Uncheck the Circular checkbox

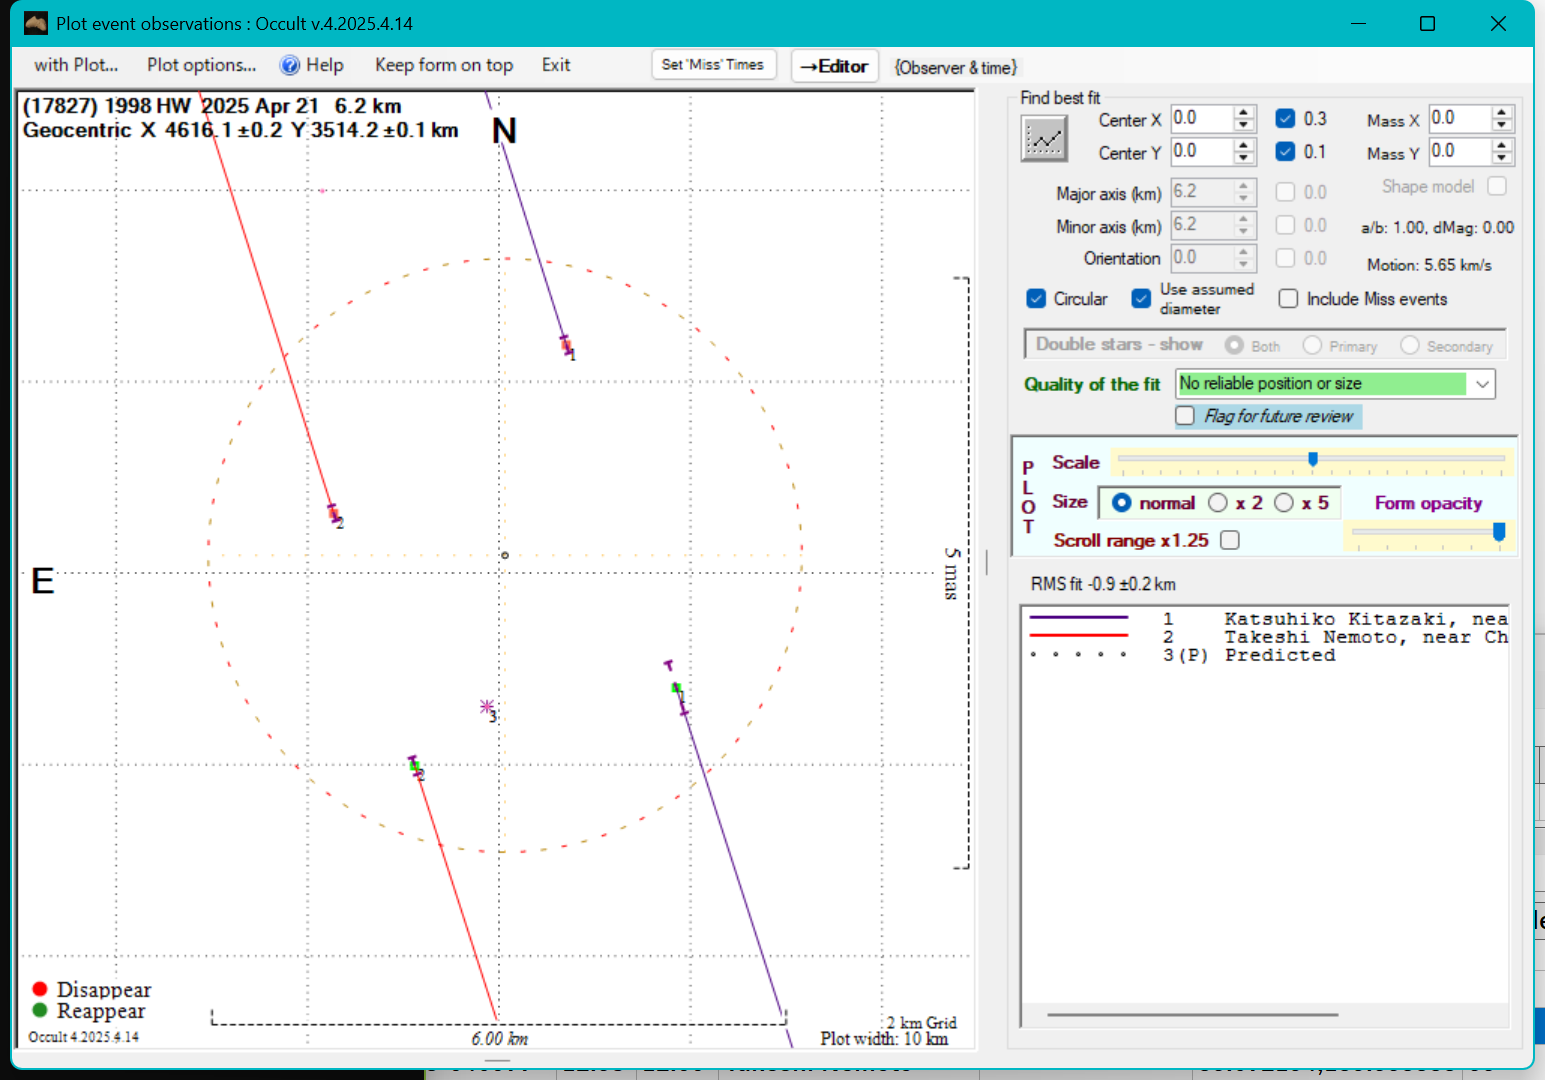tap(1037, 299)
